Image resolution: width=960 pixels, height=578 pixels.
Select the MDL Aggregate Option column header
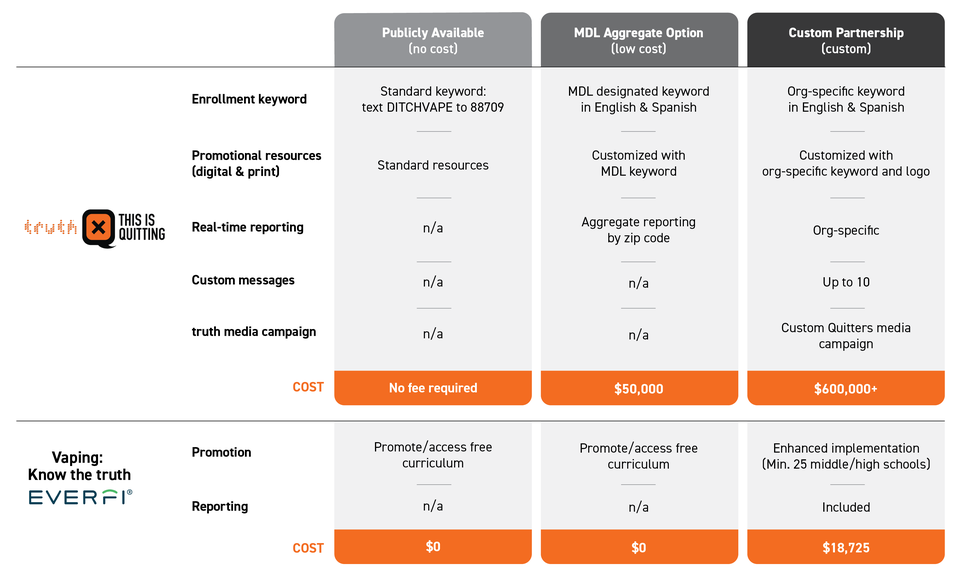tap(638, 40)
